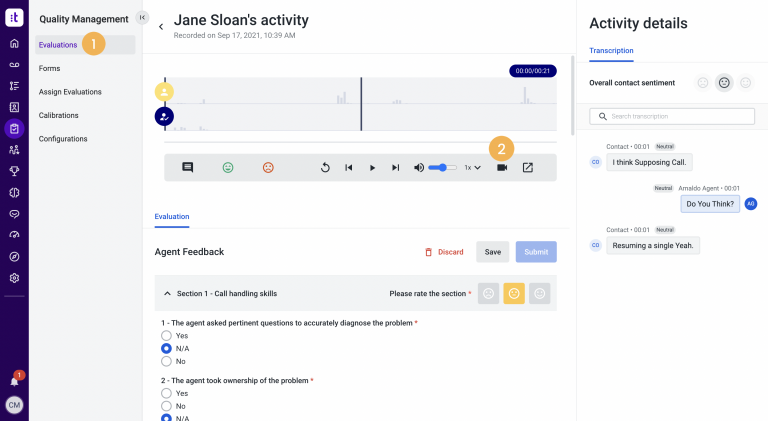The height and width of the screenshot is (421, 768).
Task: Click the red sad face marker icon
Action: pos(268,168)
